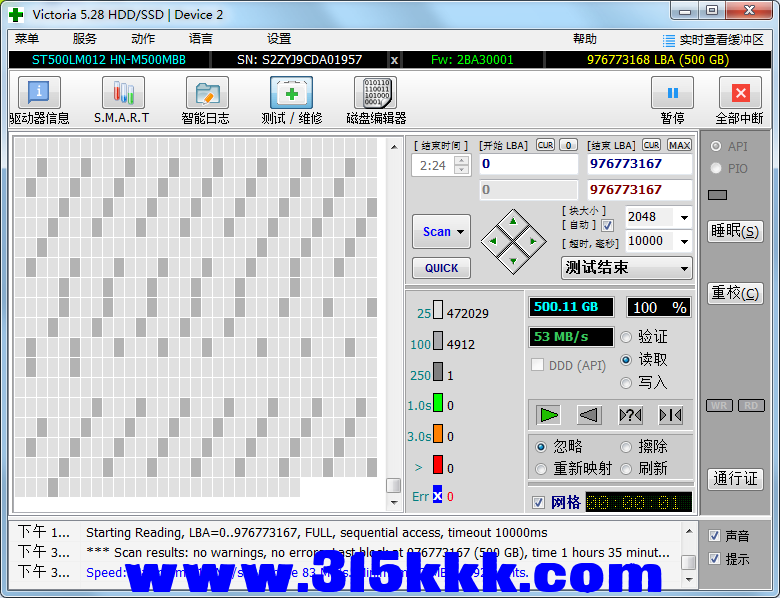Image resolution: width=780 pixels, height=598 pixels.
Task: Click CUR button beside end LBA
Action: pos(651,145)
